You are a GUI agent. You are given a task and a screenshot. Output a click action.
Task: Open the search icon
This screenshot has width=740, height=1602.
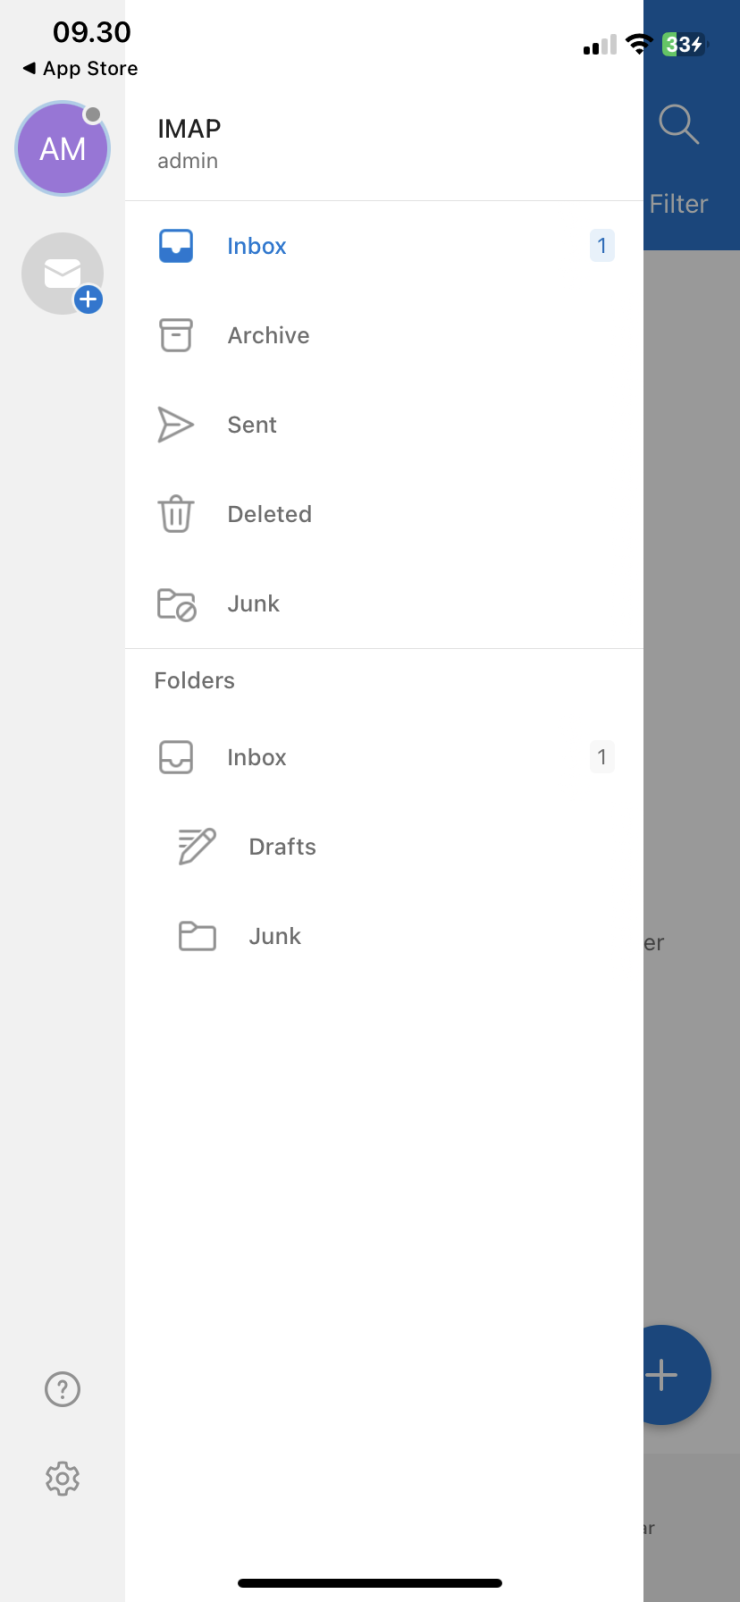(679, 124)
